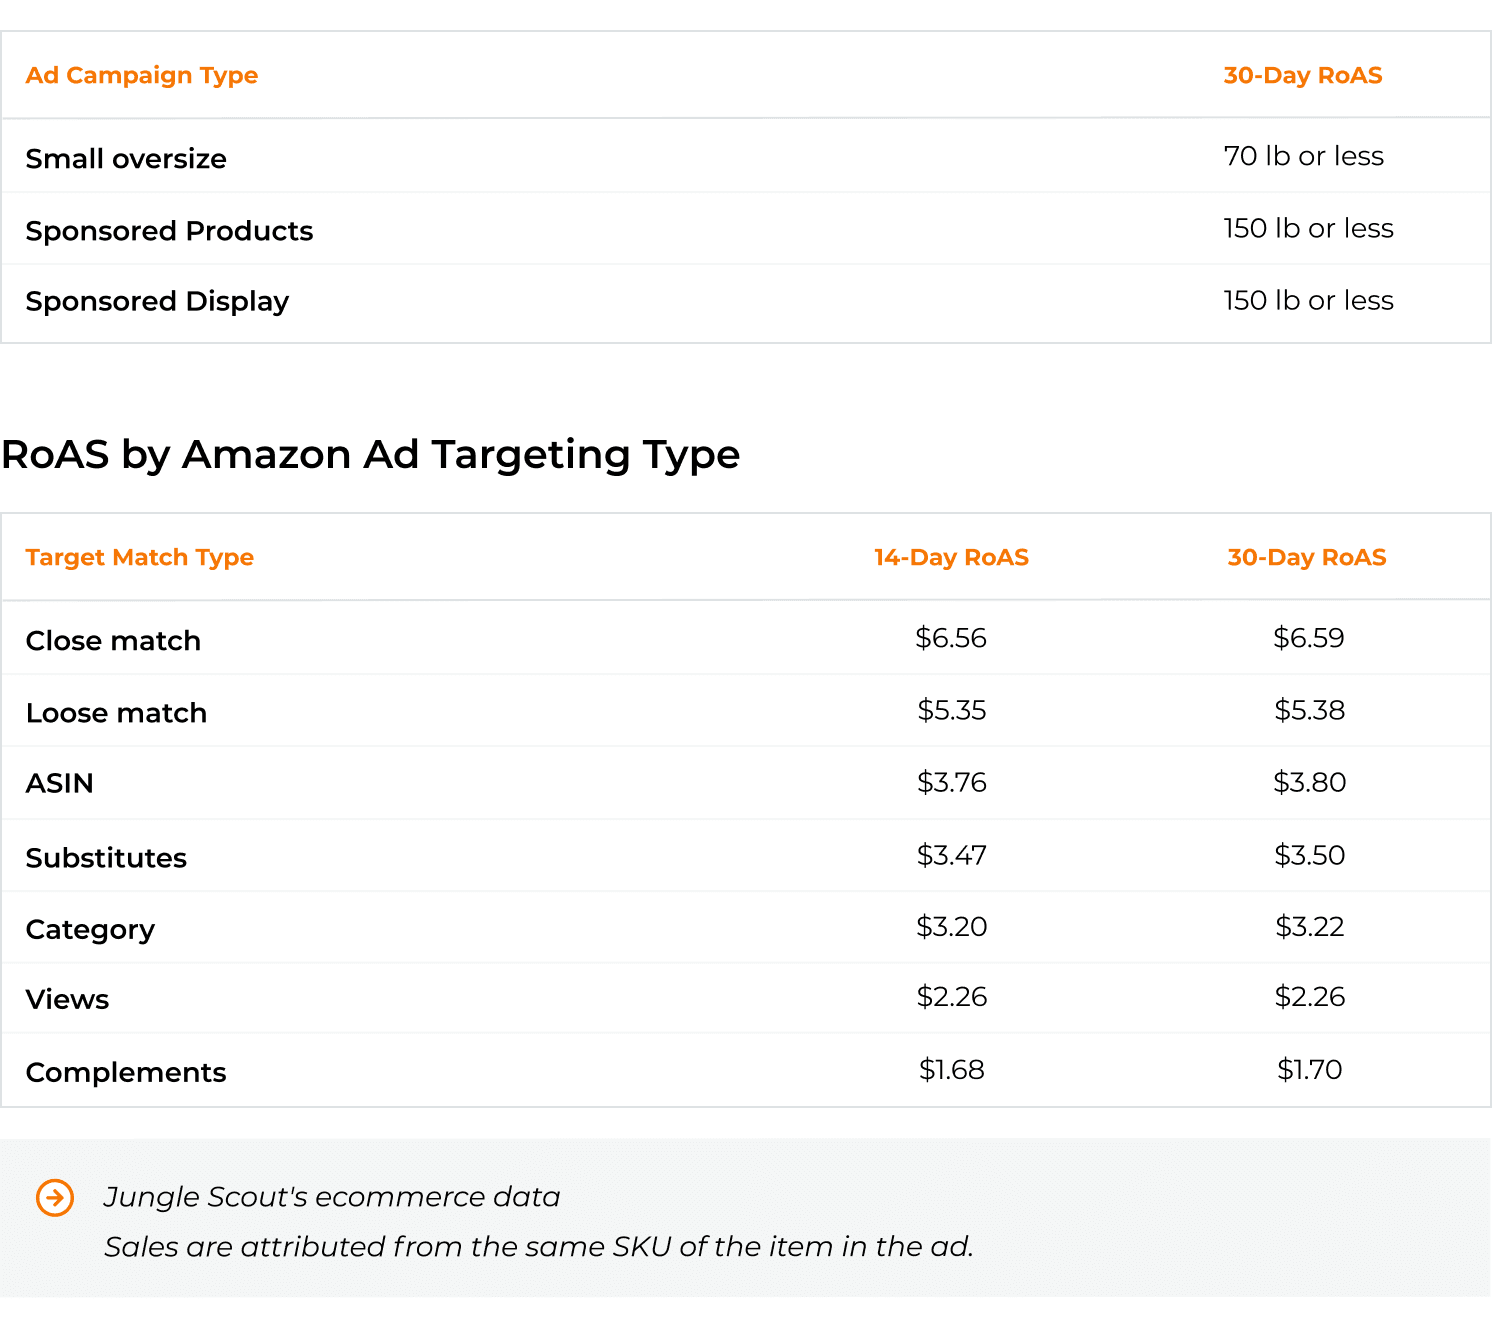Select the Ad Campaign Type column header
Image resolution: width=1492 pixels, height=1328 pixels.
142,76
